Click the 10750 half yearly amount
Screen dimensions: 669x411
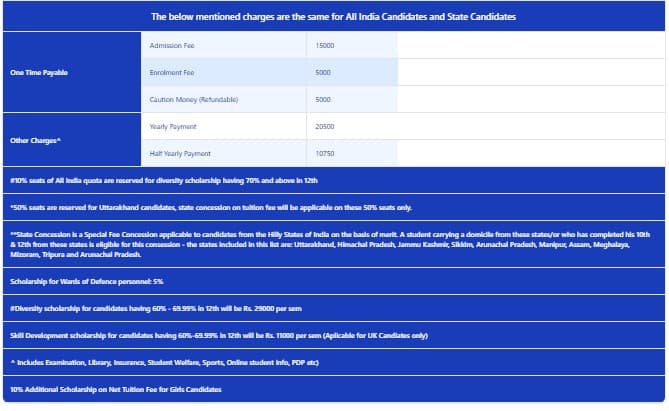coord(325,154)
